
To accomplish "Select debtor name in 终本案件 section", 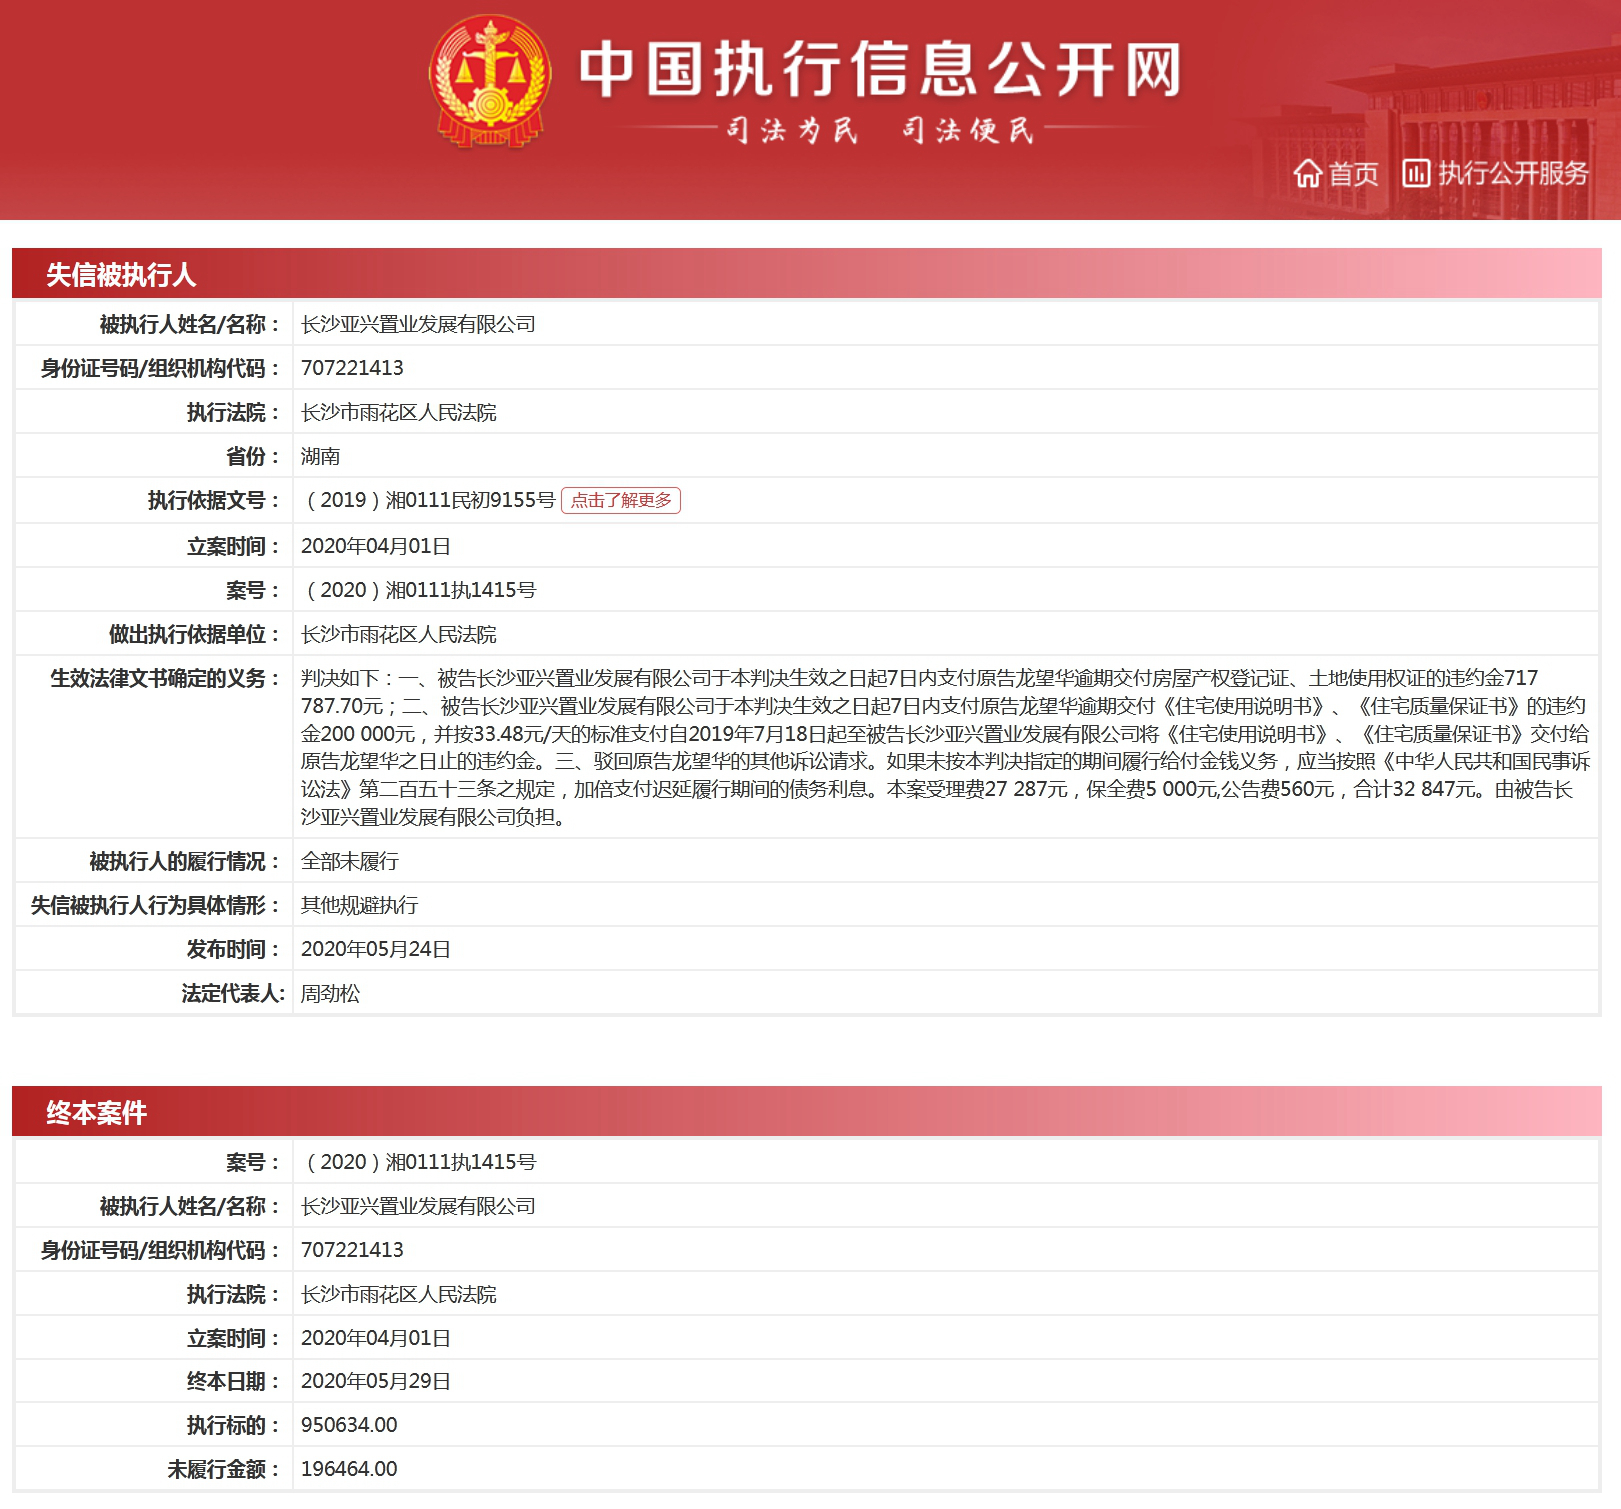I will (x=418, y=1206).
